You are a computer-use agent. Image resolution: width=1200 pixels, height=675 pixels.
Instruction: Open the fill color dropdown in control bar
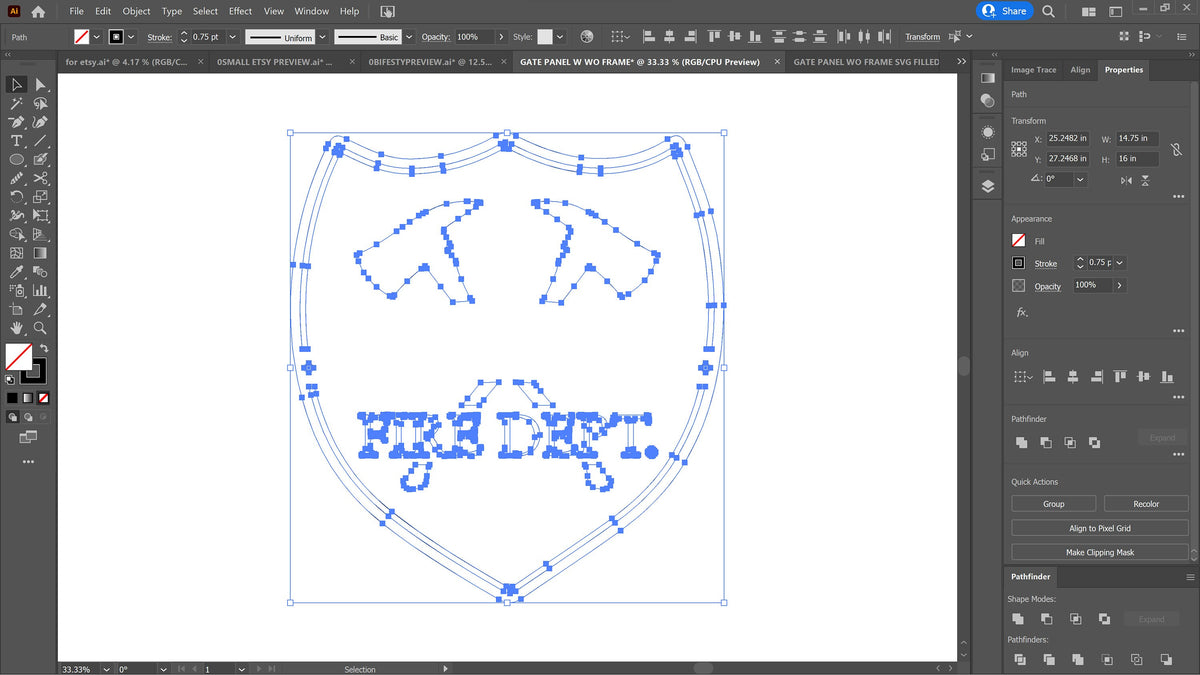(97, 36)
